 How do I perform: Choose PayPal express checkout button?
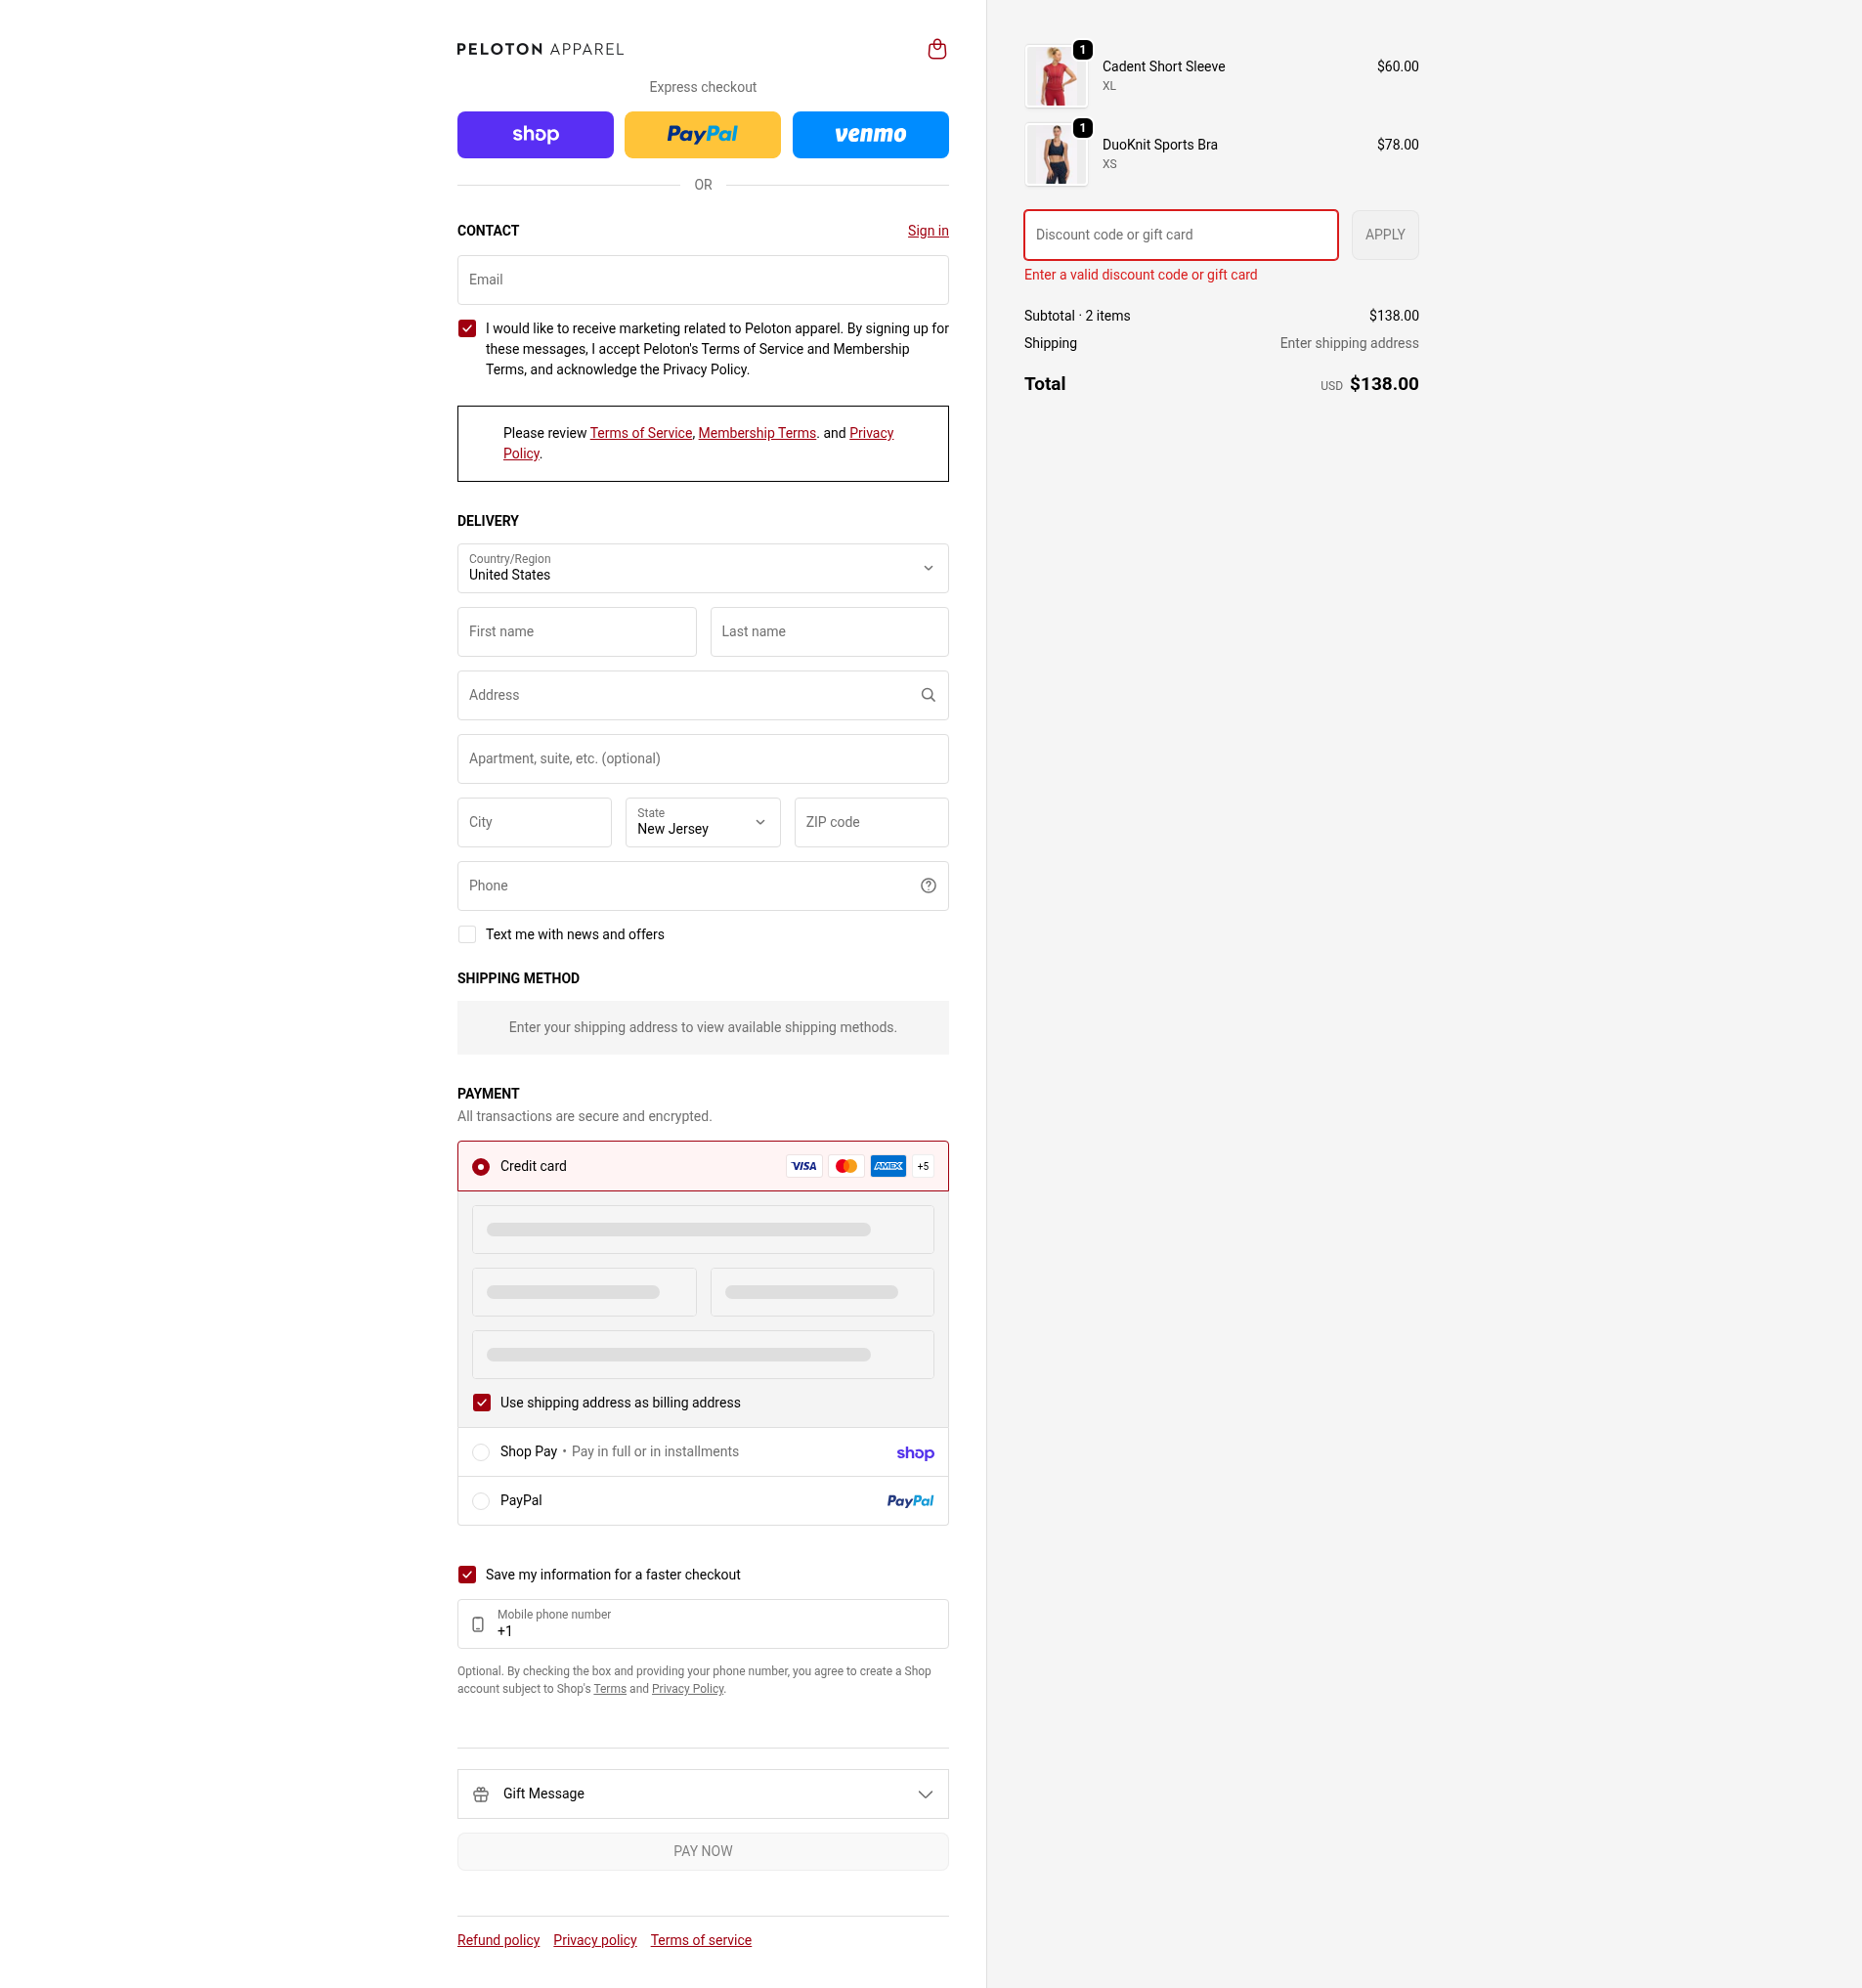702,134
